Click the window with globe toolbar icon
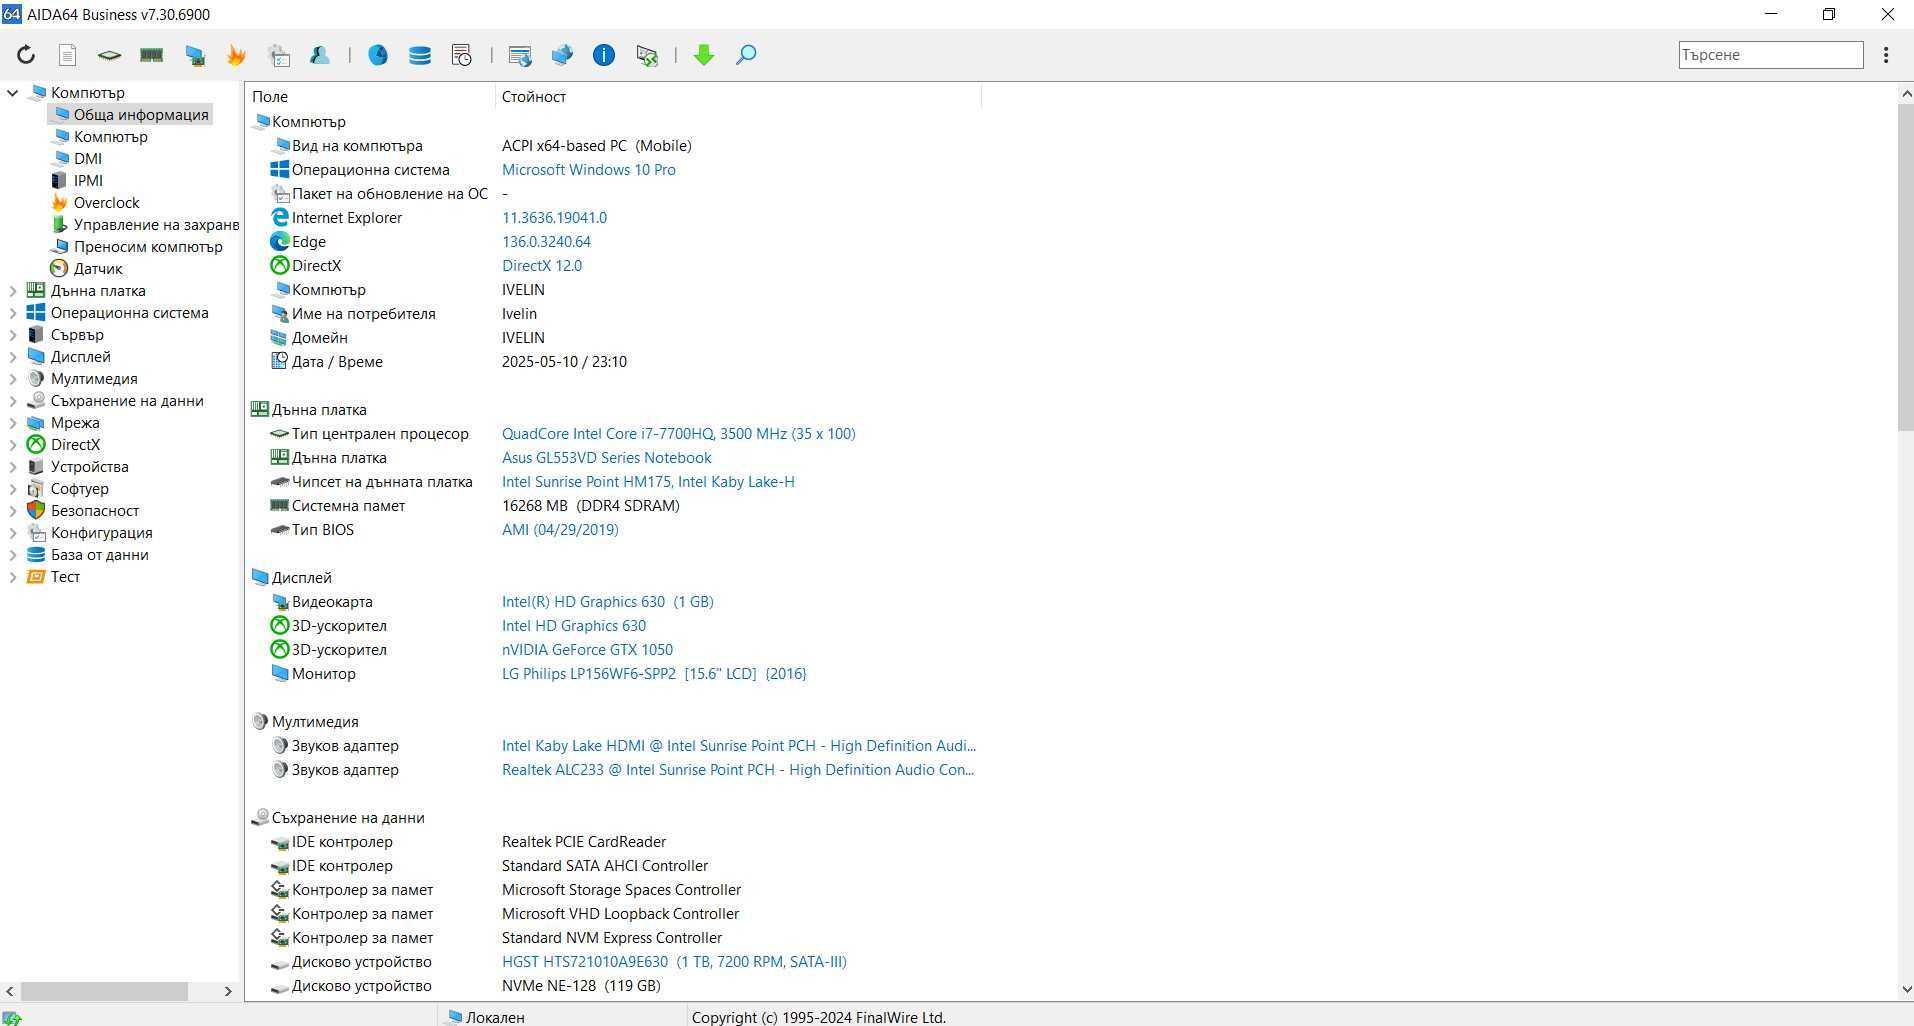The width and height of the screenshot is (1914, 1026). 520,55
